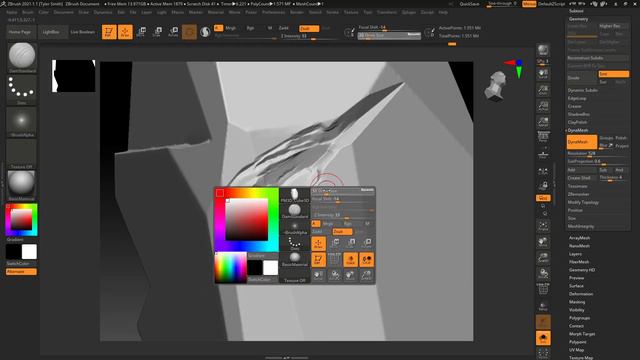Open the BasicMaterial selector on the left shelf

[x=22, y=186]
